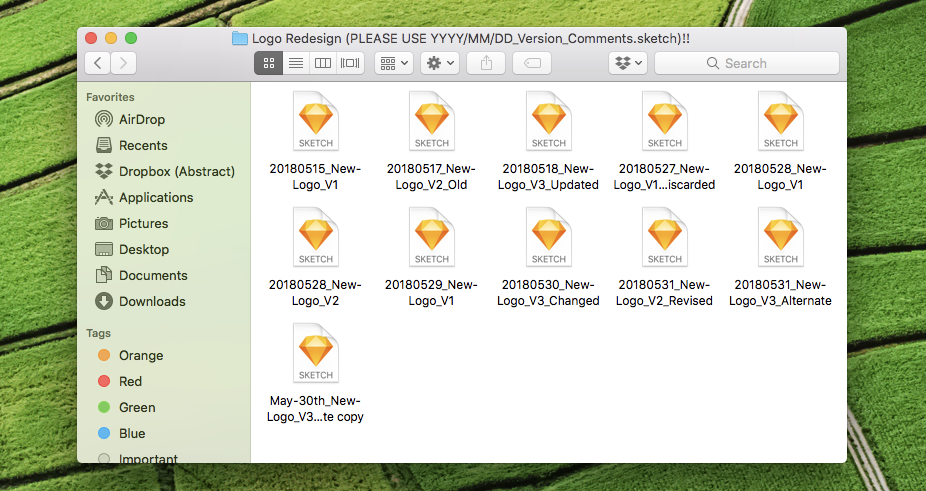Select May-30th_New-Logo_V3...te copy file icon
Image resolution: width=926 pixels, height=491 pixels.
click(x=316, y=353)
